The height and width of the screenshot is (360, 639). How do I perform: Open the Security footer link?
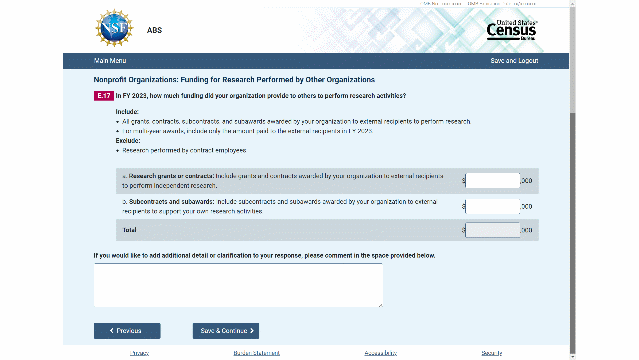(x=492, y=353)
